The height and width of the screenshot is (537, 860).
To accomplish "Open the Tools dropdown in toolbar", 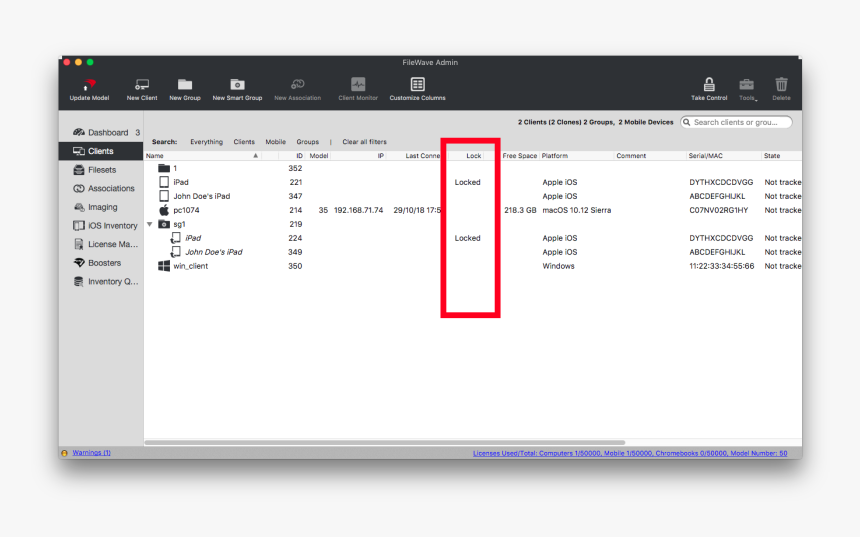I will pos(747,87).
